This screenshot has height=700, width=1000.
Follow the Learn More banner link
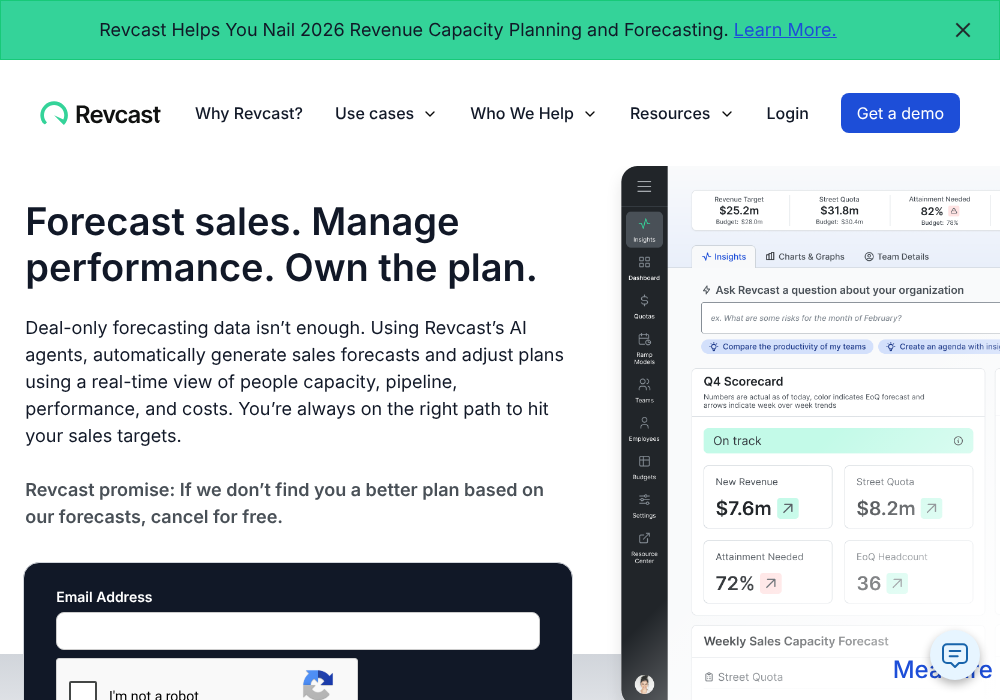pos(785,30)
